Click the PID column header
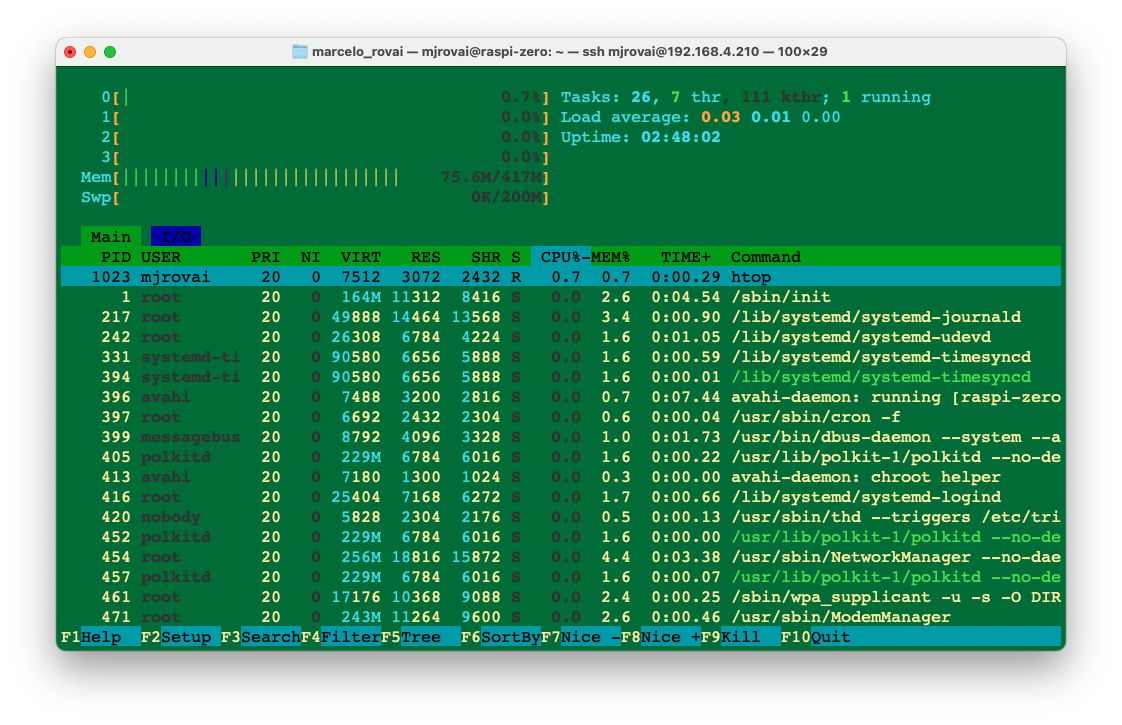The image size is (1122, 725). [116, 257]
